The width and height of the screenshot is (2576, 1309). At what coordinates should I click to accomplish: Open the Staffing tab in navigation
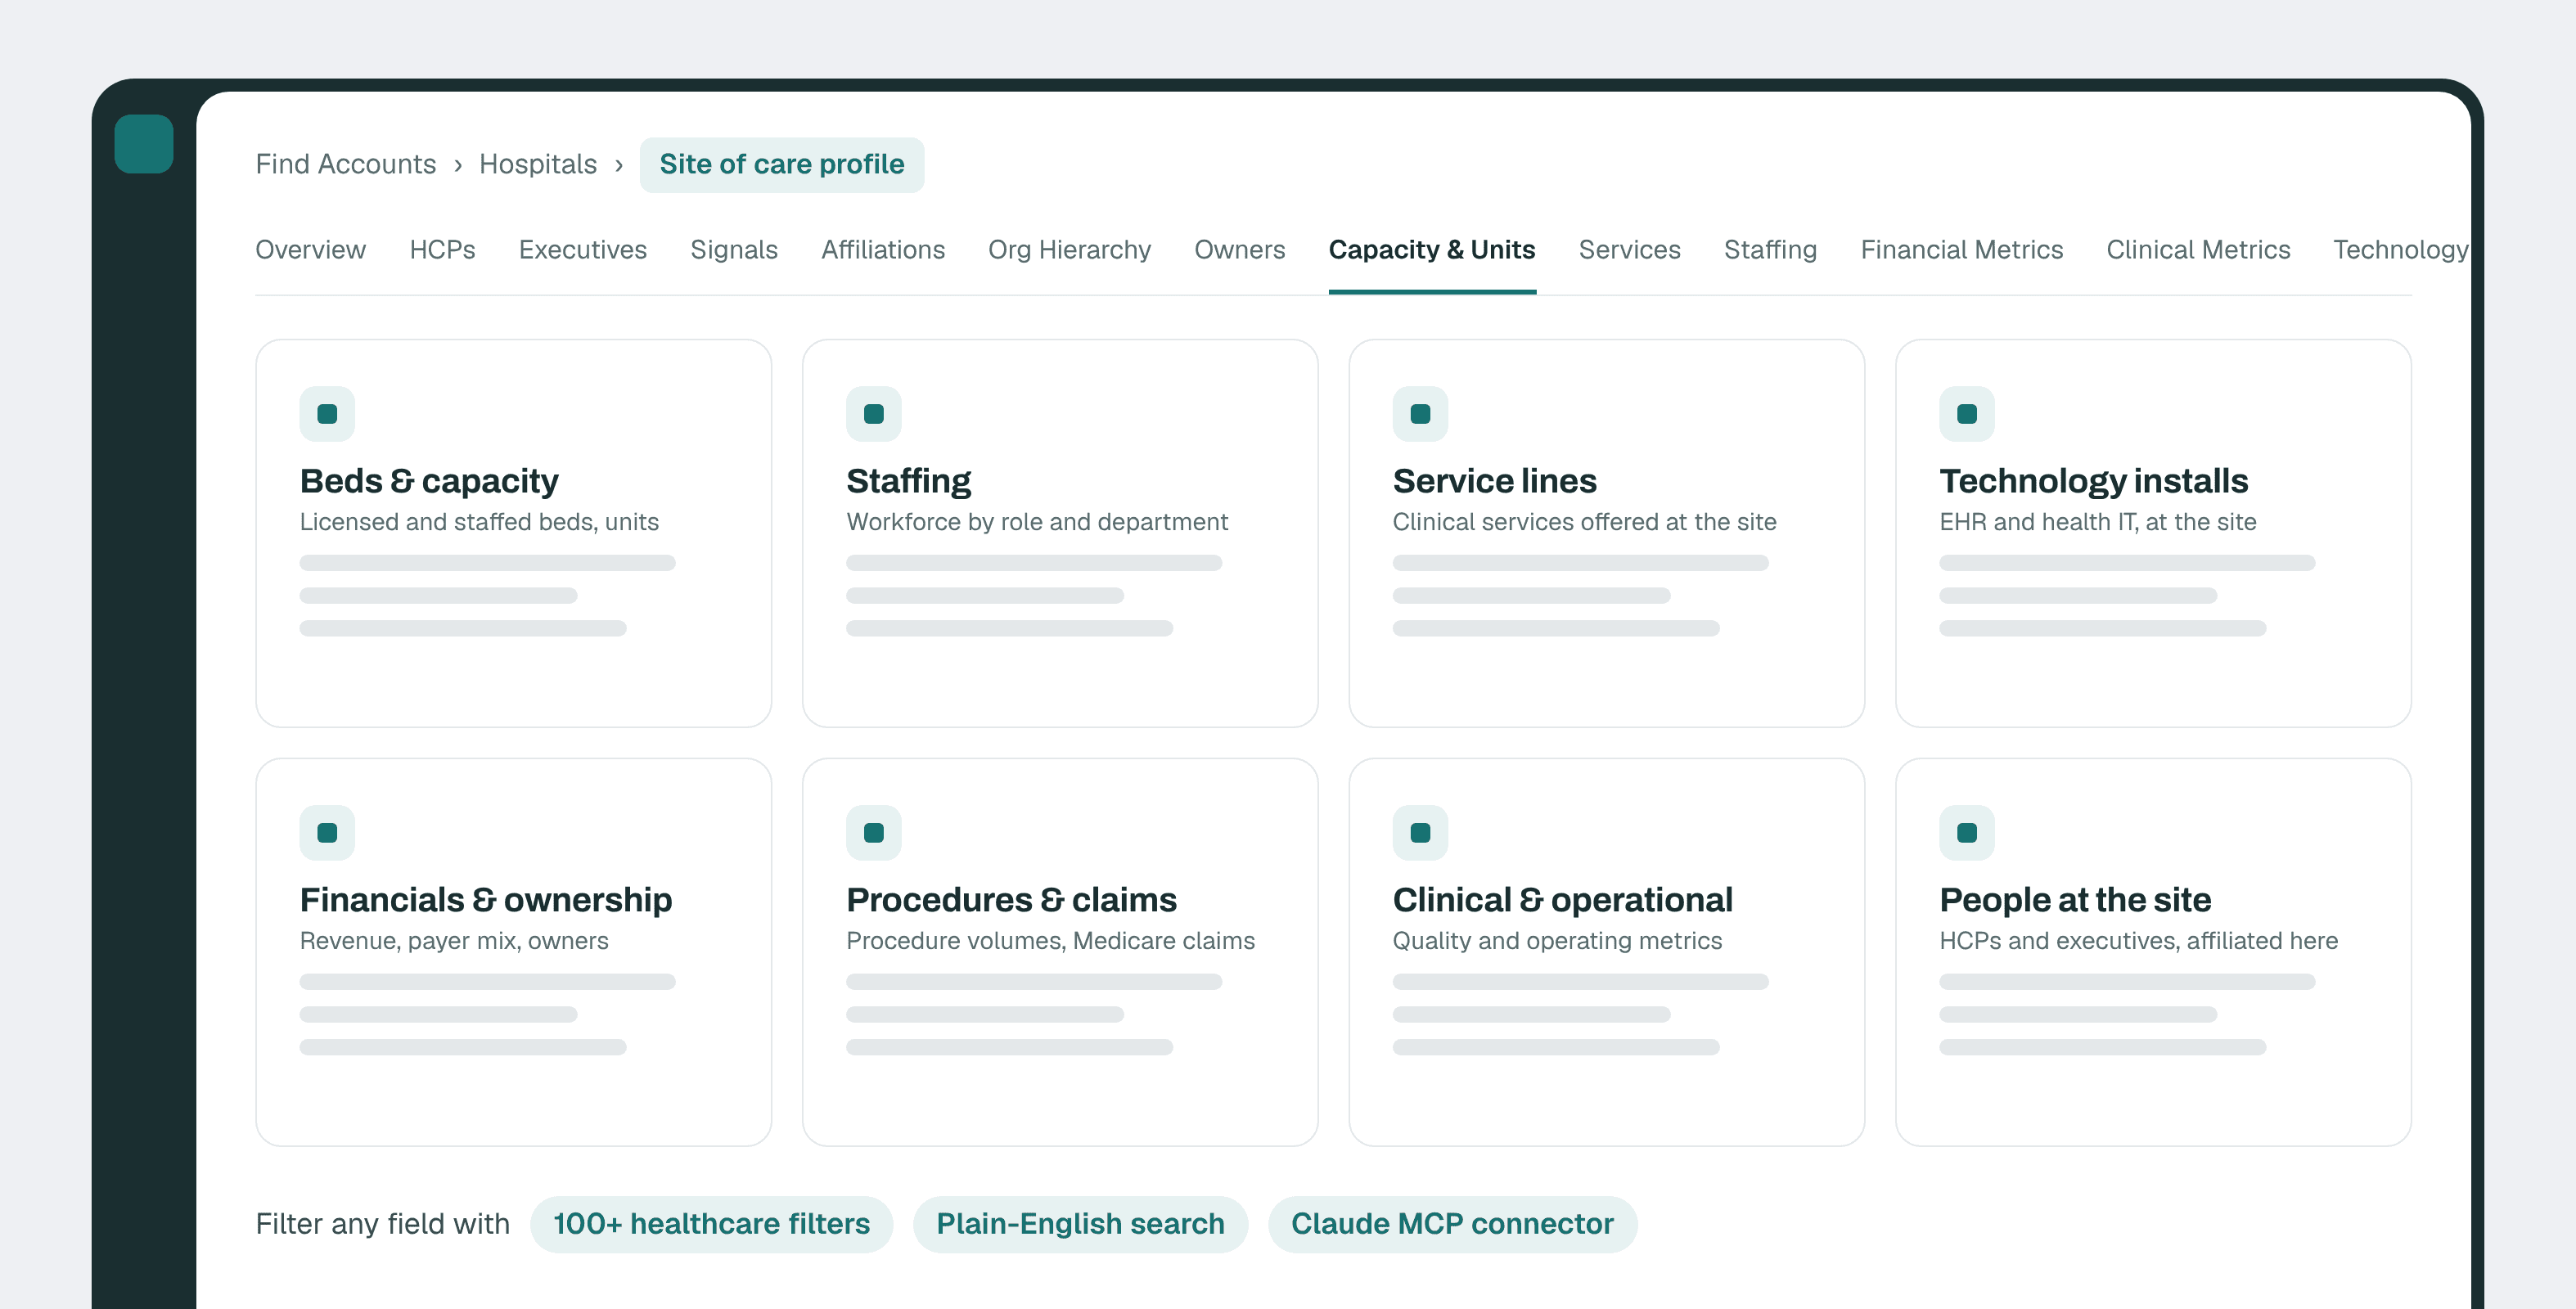pyautogui.click(x=1771, y=250)
